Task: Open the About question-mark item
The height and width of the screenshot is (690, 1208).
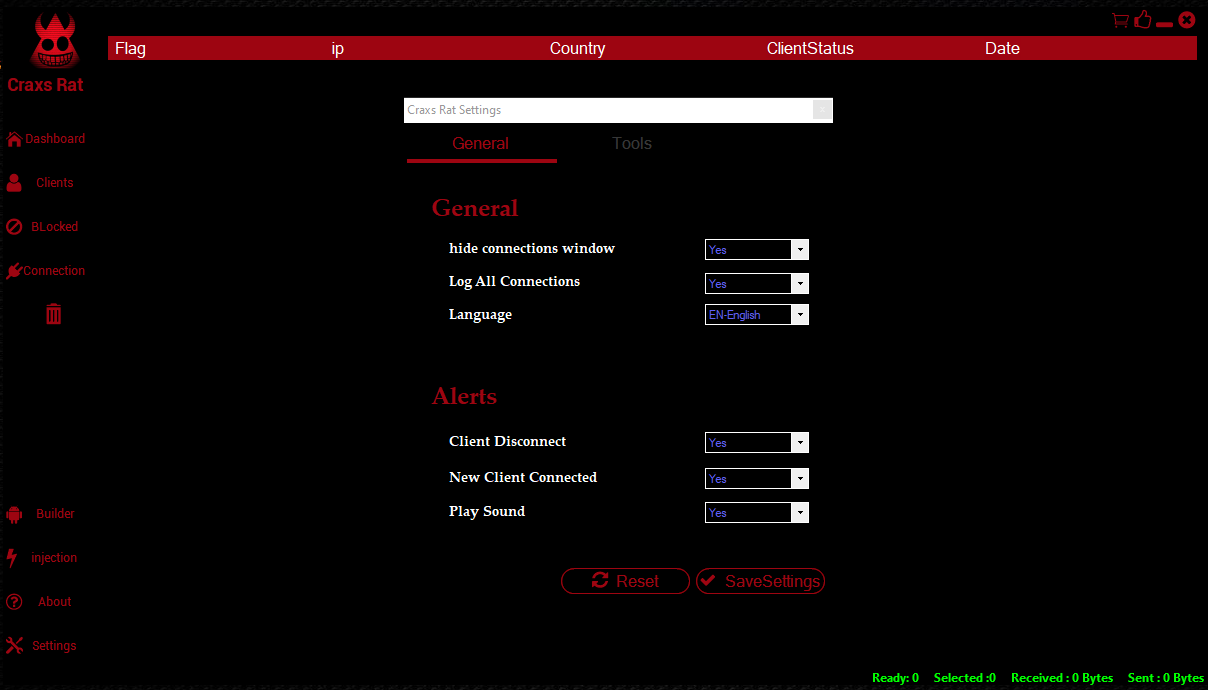Action: coord(40,602)
